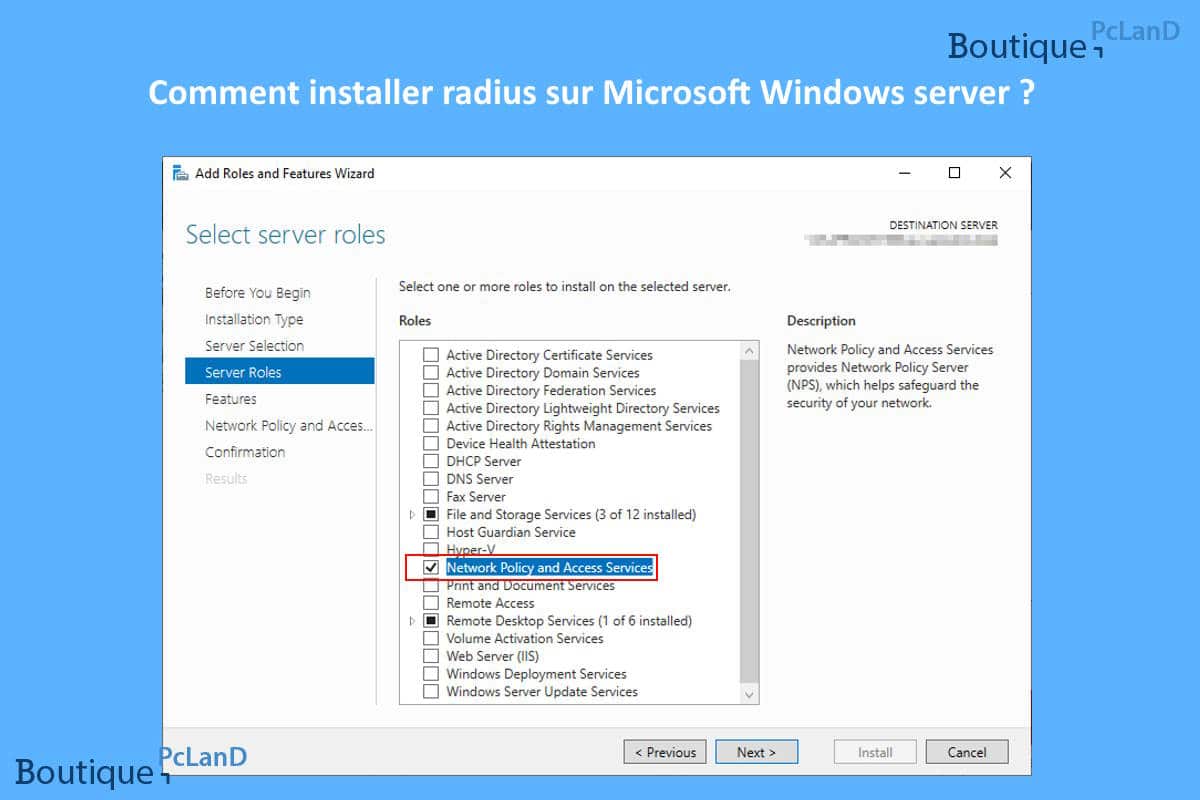The height and width of the screenshot is (800, 1200).
Task: Select the Web Server (IIS) label
Action: (x=492, y=656)
